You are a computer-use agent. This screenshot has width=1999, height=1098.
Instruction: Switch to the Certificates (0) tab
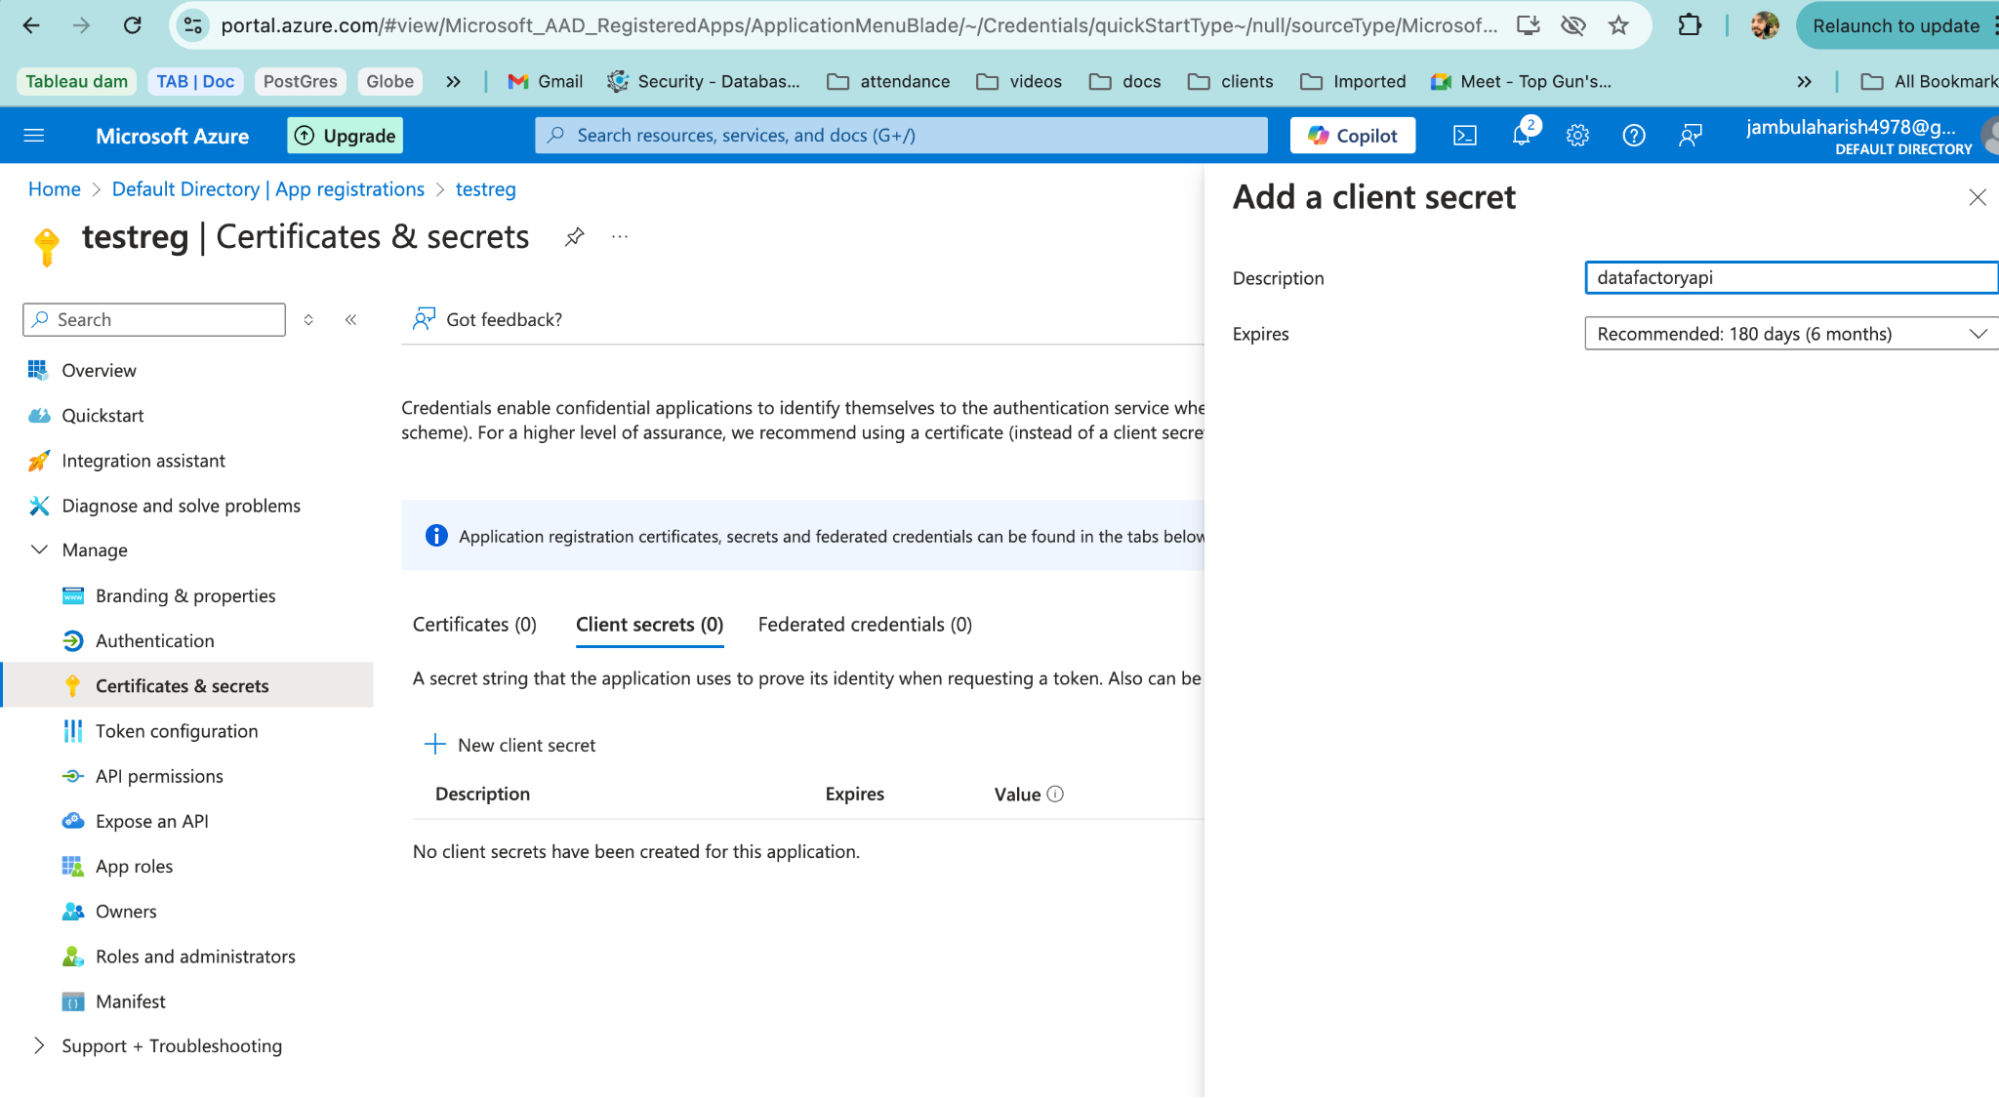click(474, 625)
